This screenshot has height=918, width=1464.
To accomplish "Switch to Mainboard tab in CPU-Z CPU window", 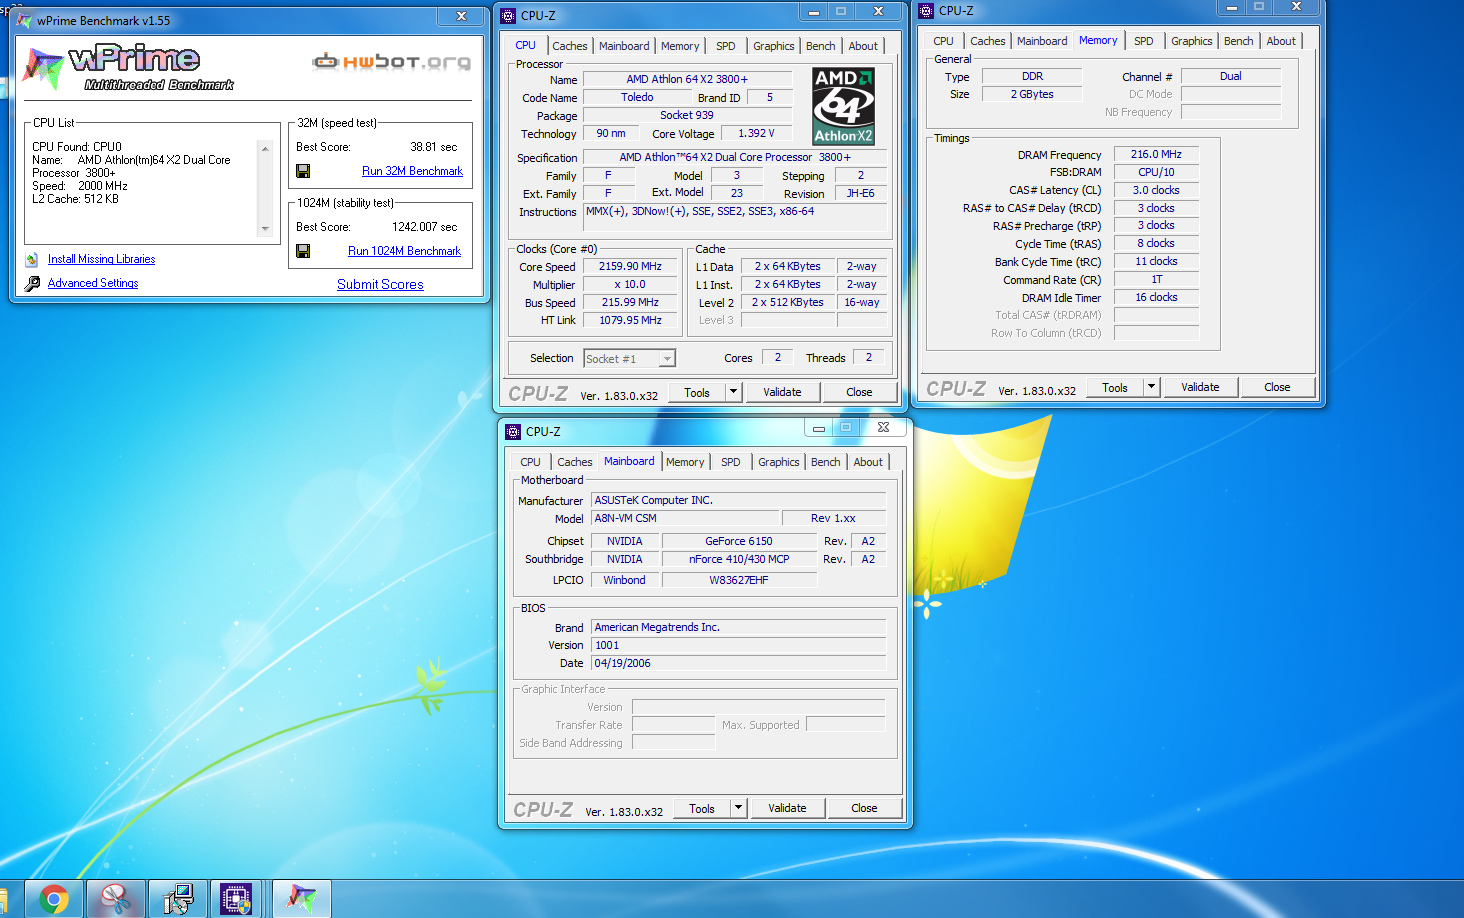I will pyautogui.click(x=624, y=46).
